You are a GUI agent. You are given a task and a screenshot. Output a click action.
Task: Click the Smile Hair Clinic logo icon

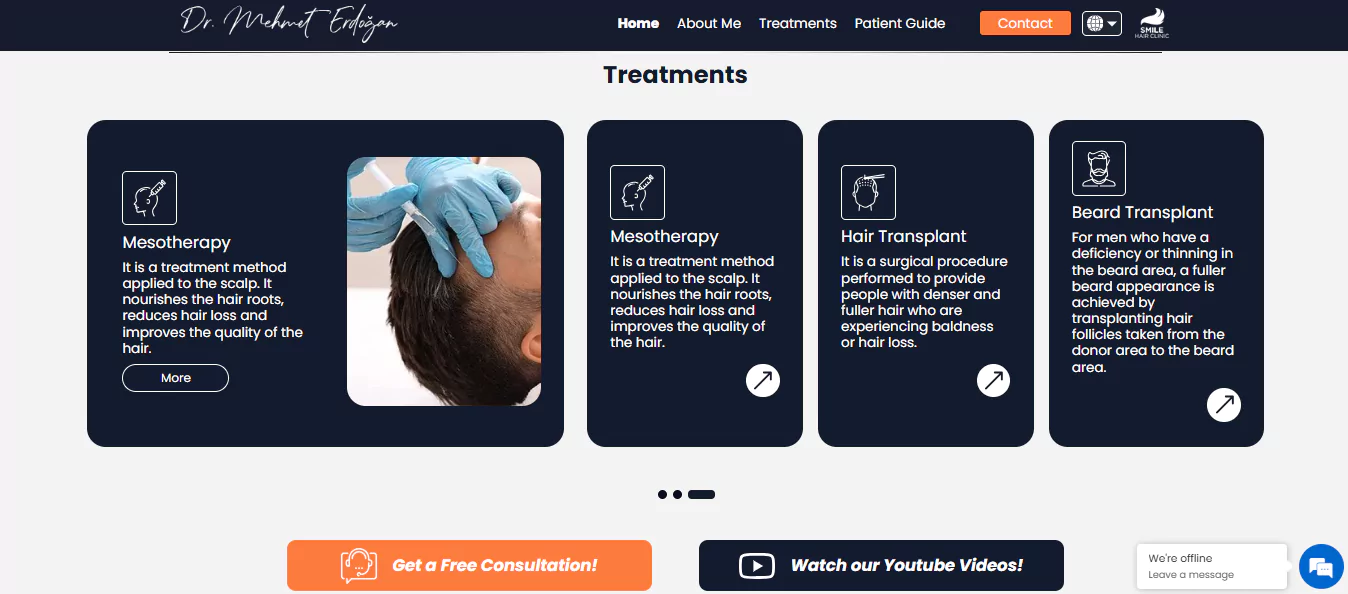pyautogui.click(x=1152, y=23)
